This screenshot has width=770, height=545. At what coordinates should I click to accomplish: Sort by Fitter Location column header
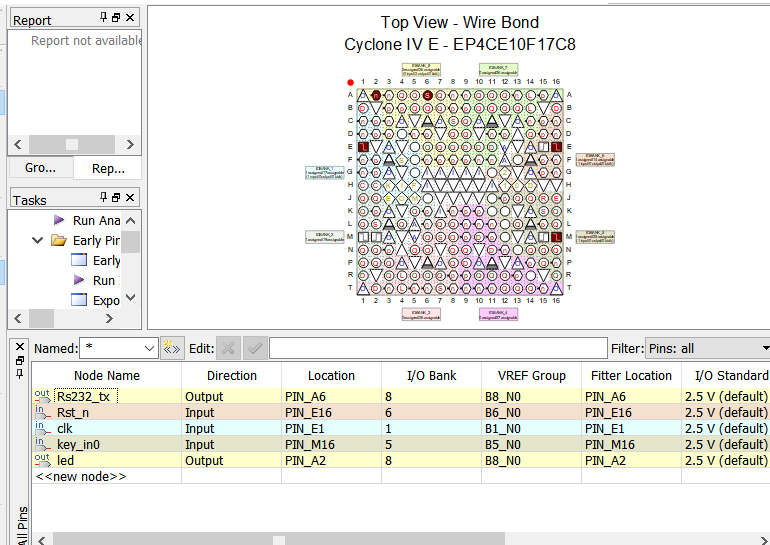(631, 376)
